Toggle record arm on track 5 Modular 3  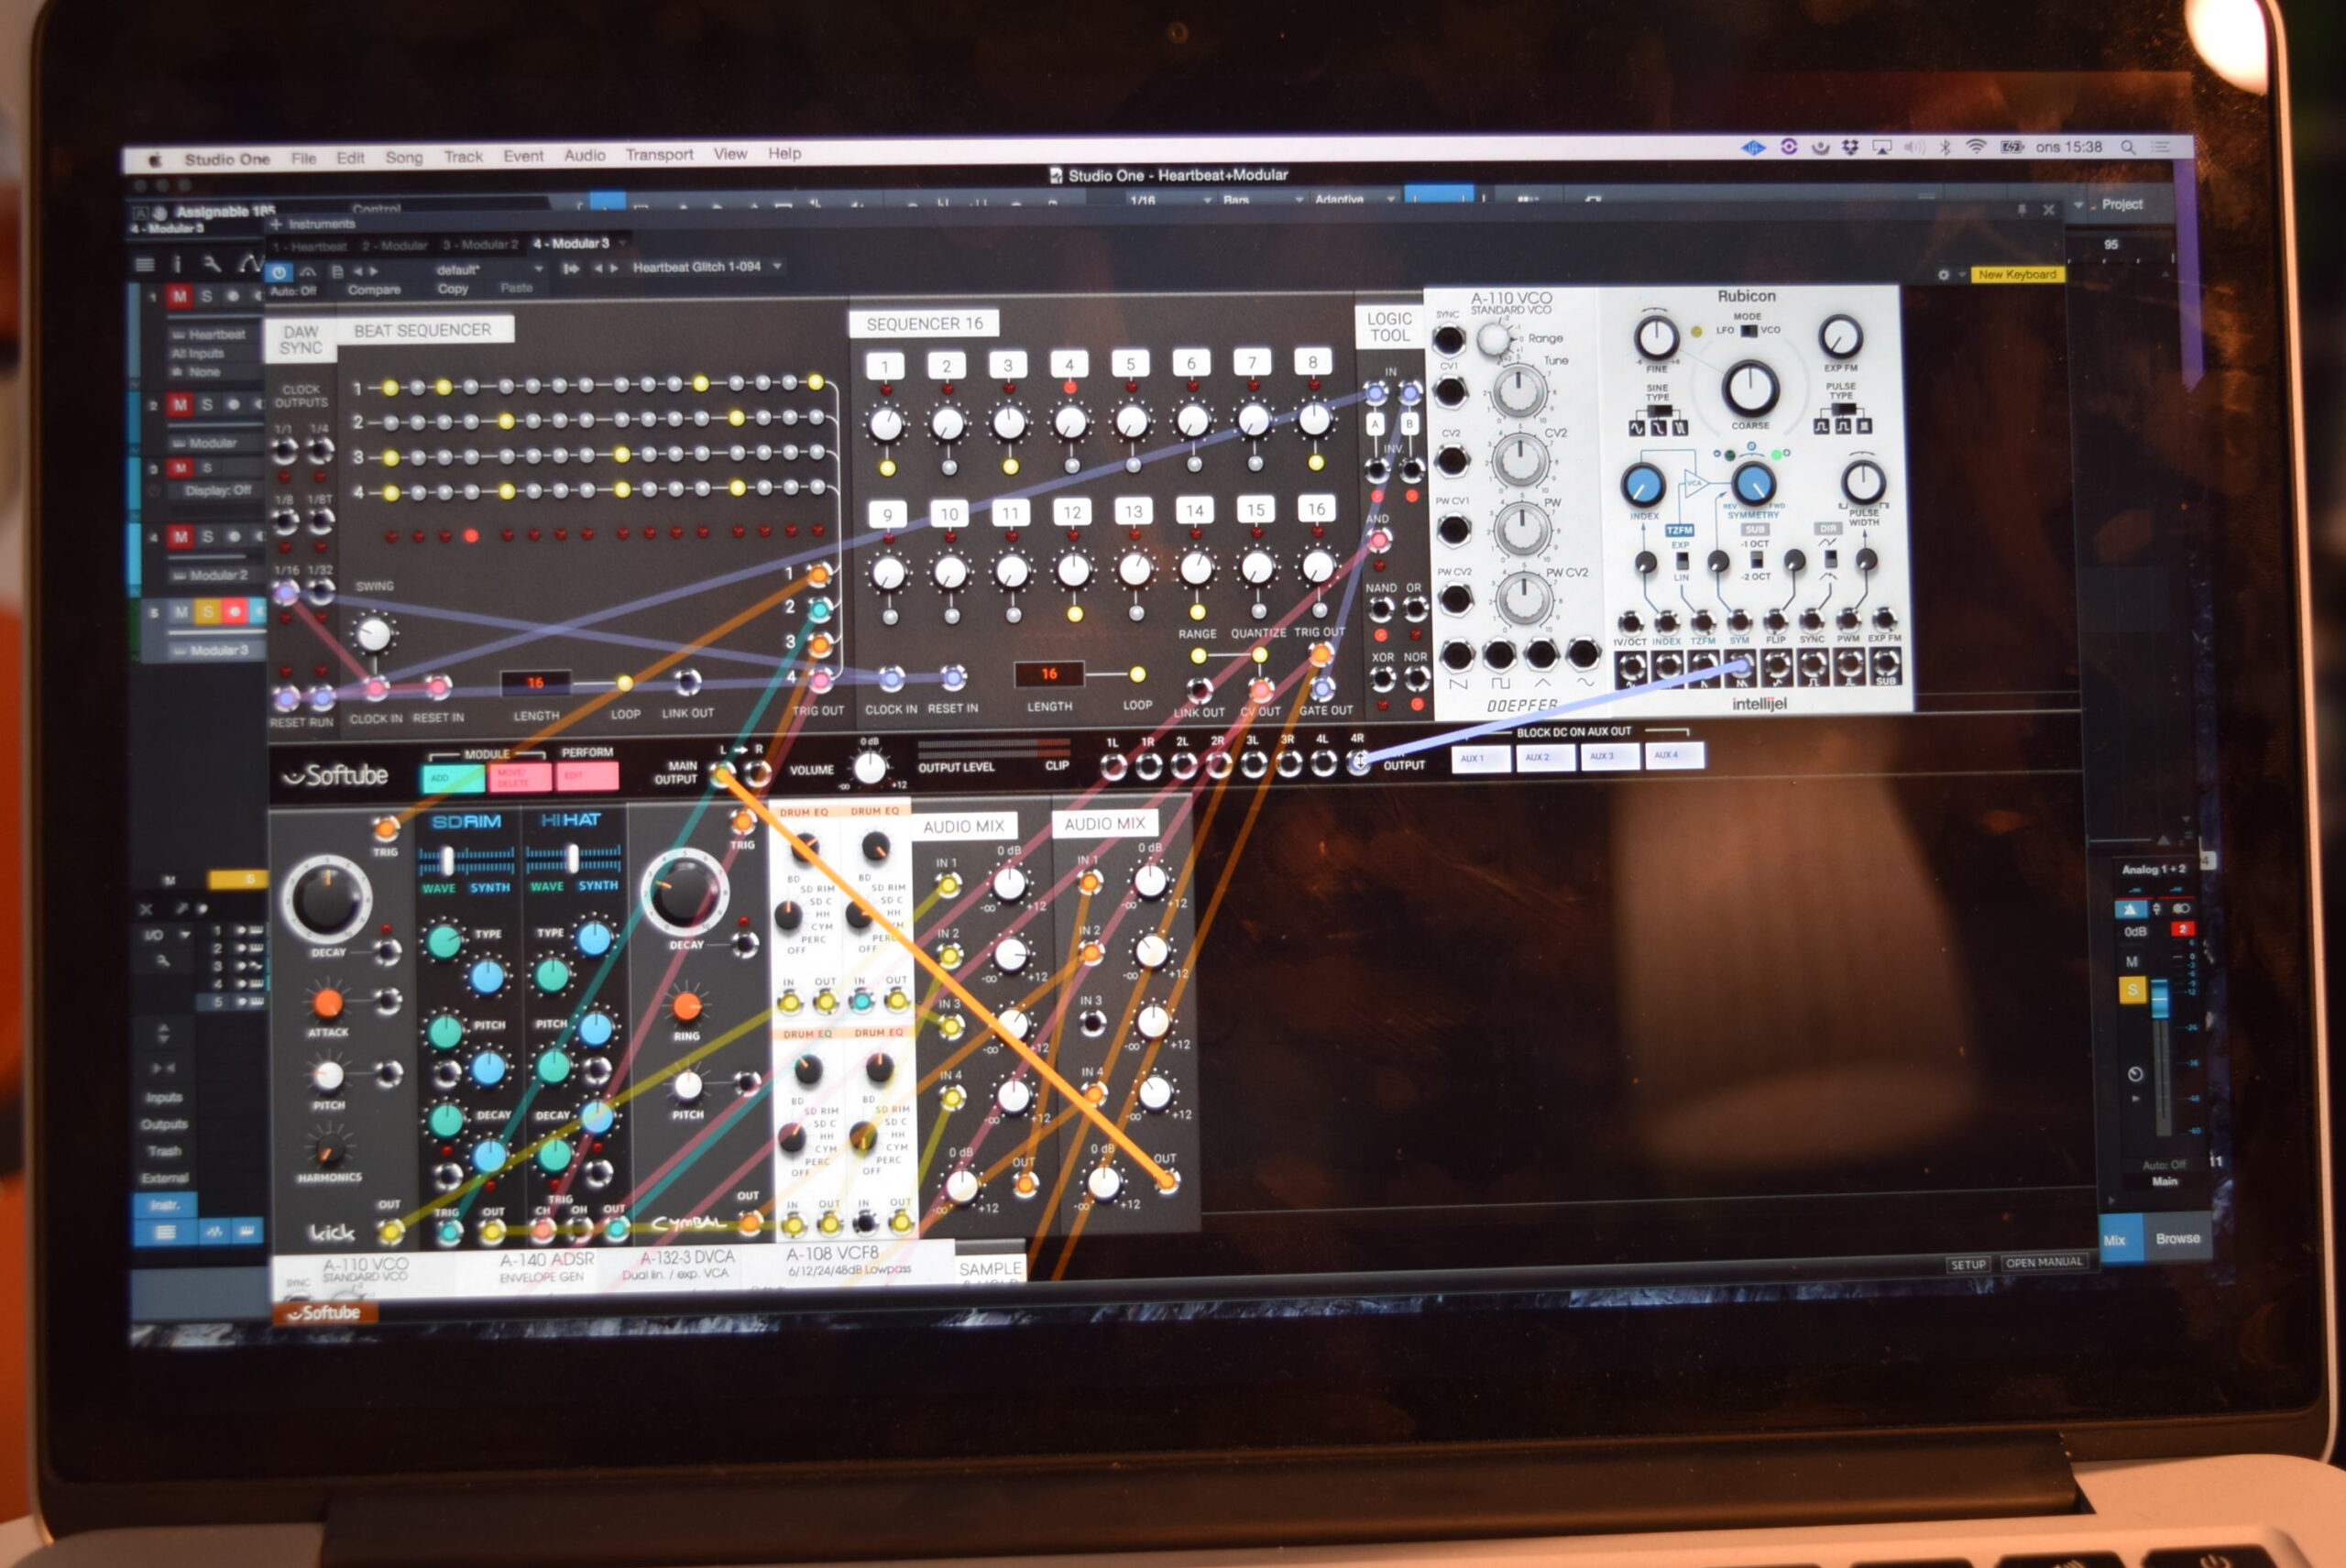click(235, 610)
